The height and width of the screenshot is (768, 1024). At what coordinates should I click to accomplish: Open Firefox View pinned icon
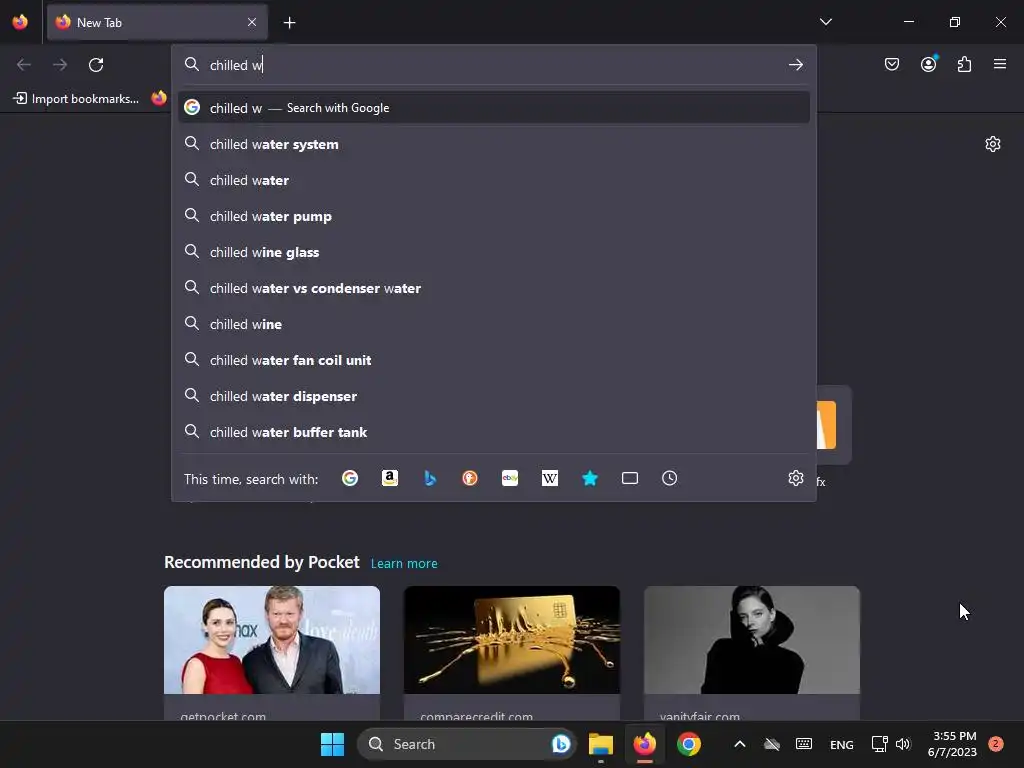(20, 22)
